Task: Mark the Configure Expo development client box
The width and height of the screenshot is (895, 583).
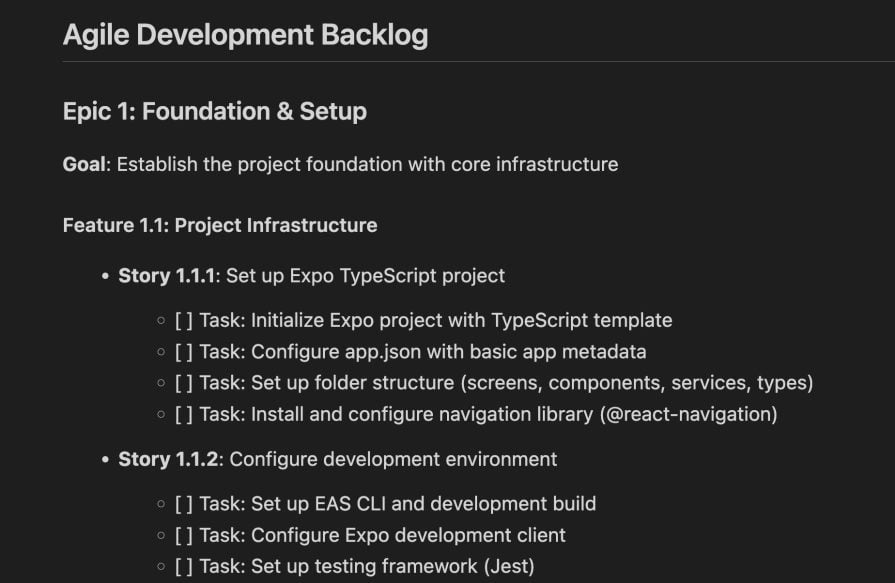Action: pyautogui.click(x=184, y=535)
